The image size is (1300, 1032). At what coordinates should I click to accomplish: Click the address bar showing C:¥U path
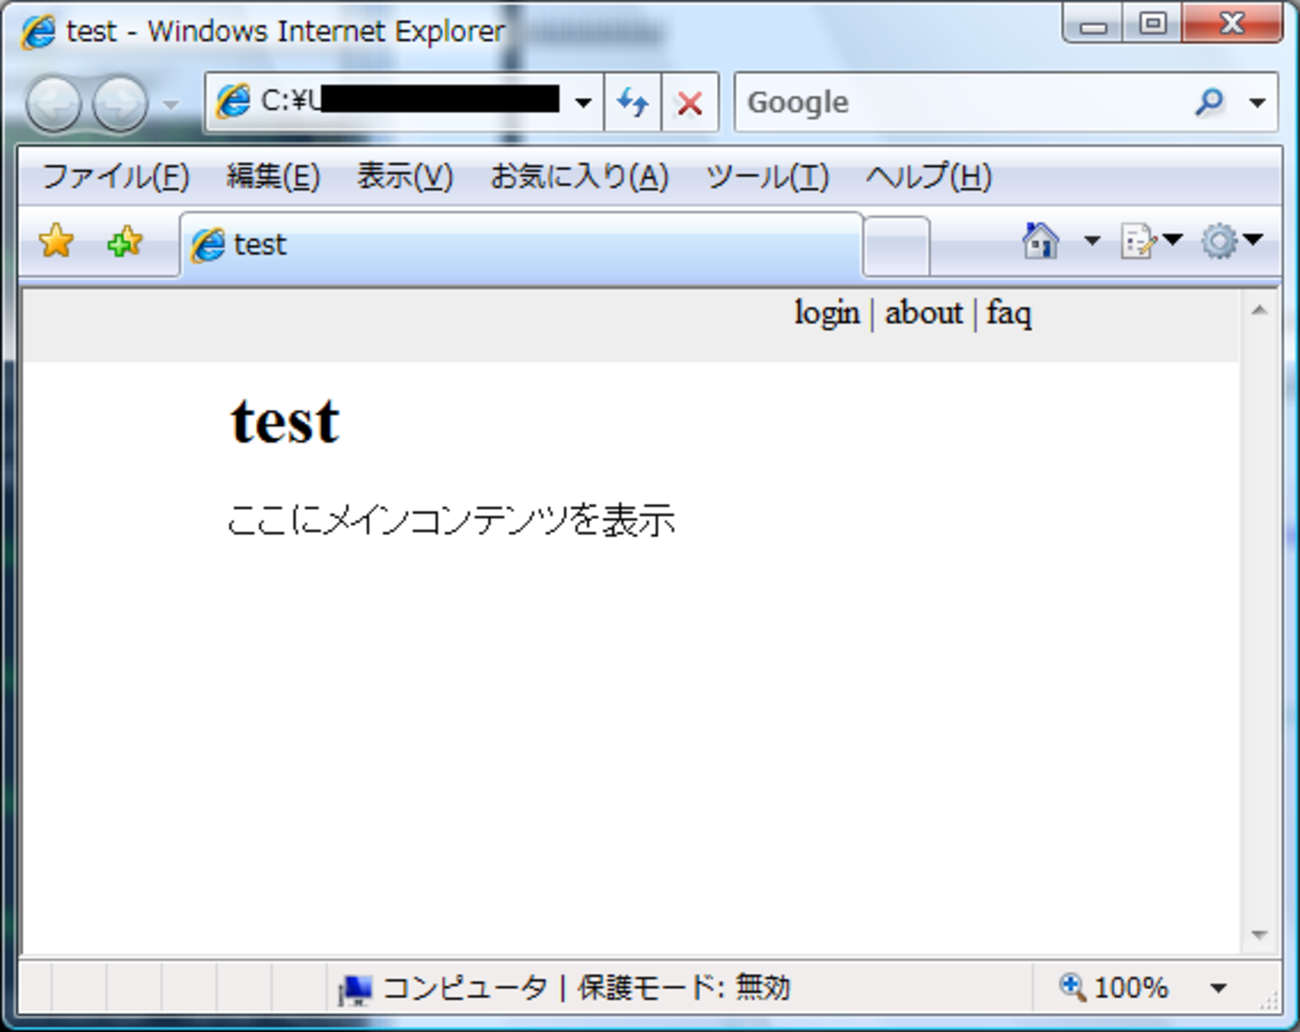[x=404, y=102]
